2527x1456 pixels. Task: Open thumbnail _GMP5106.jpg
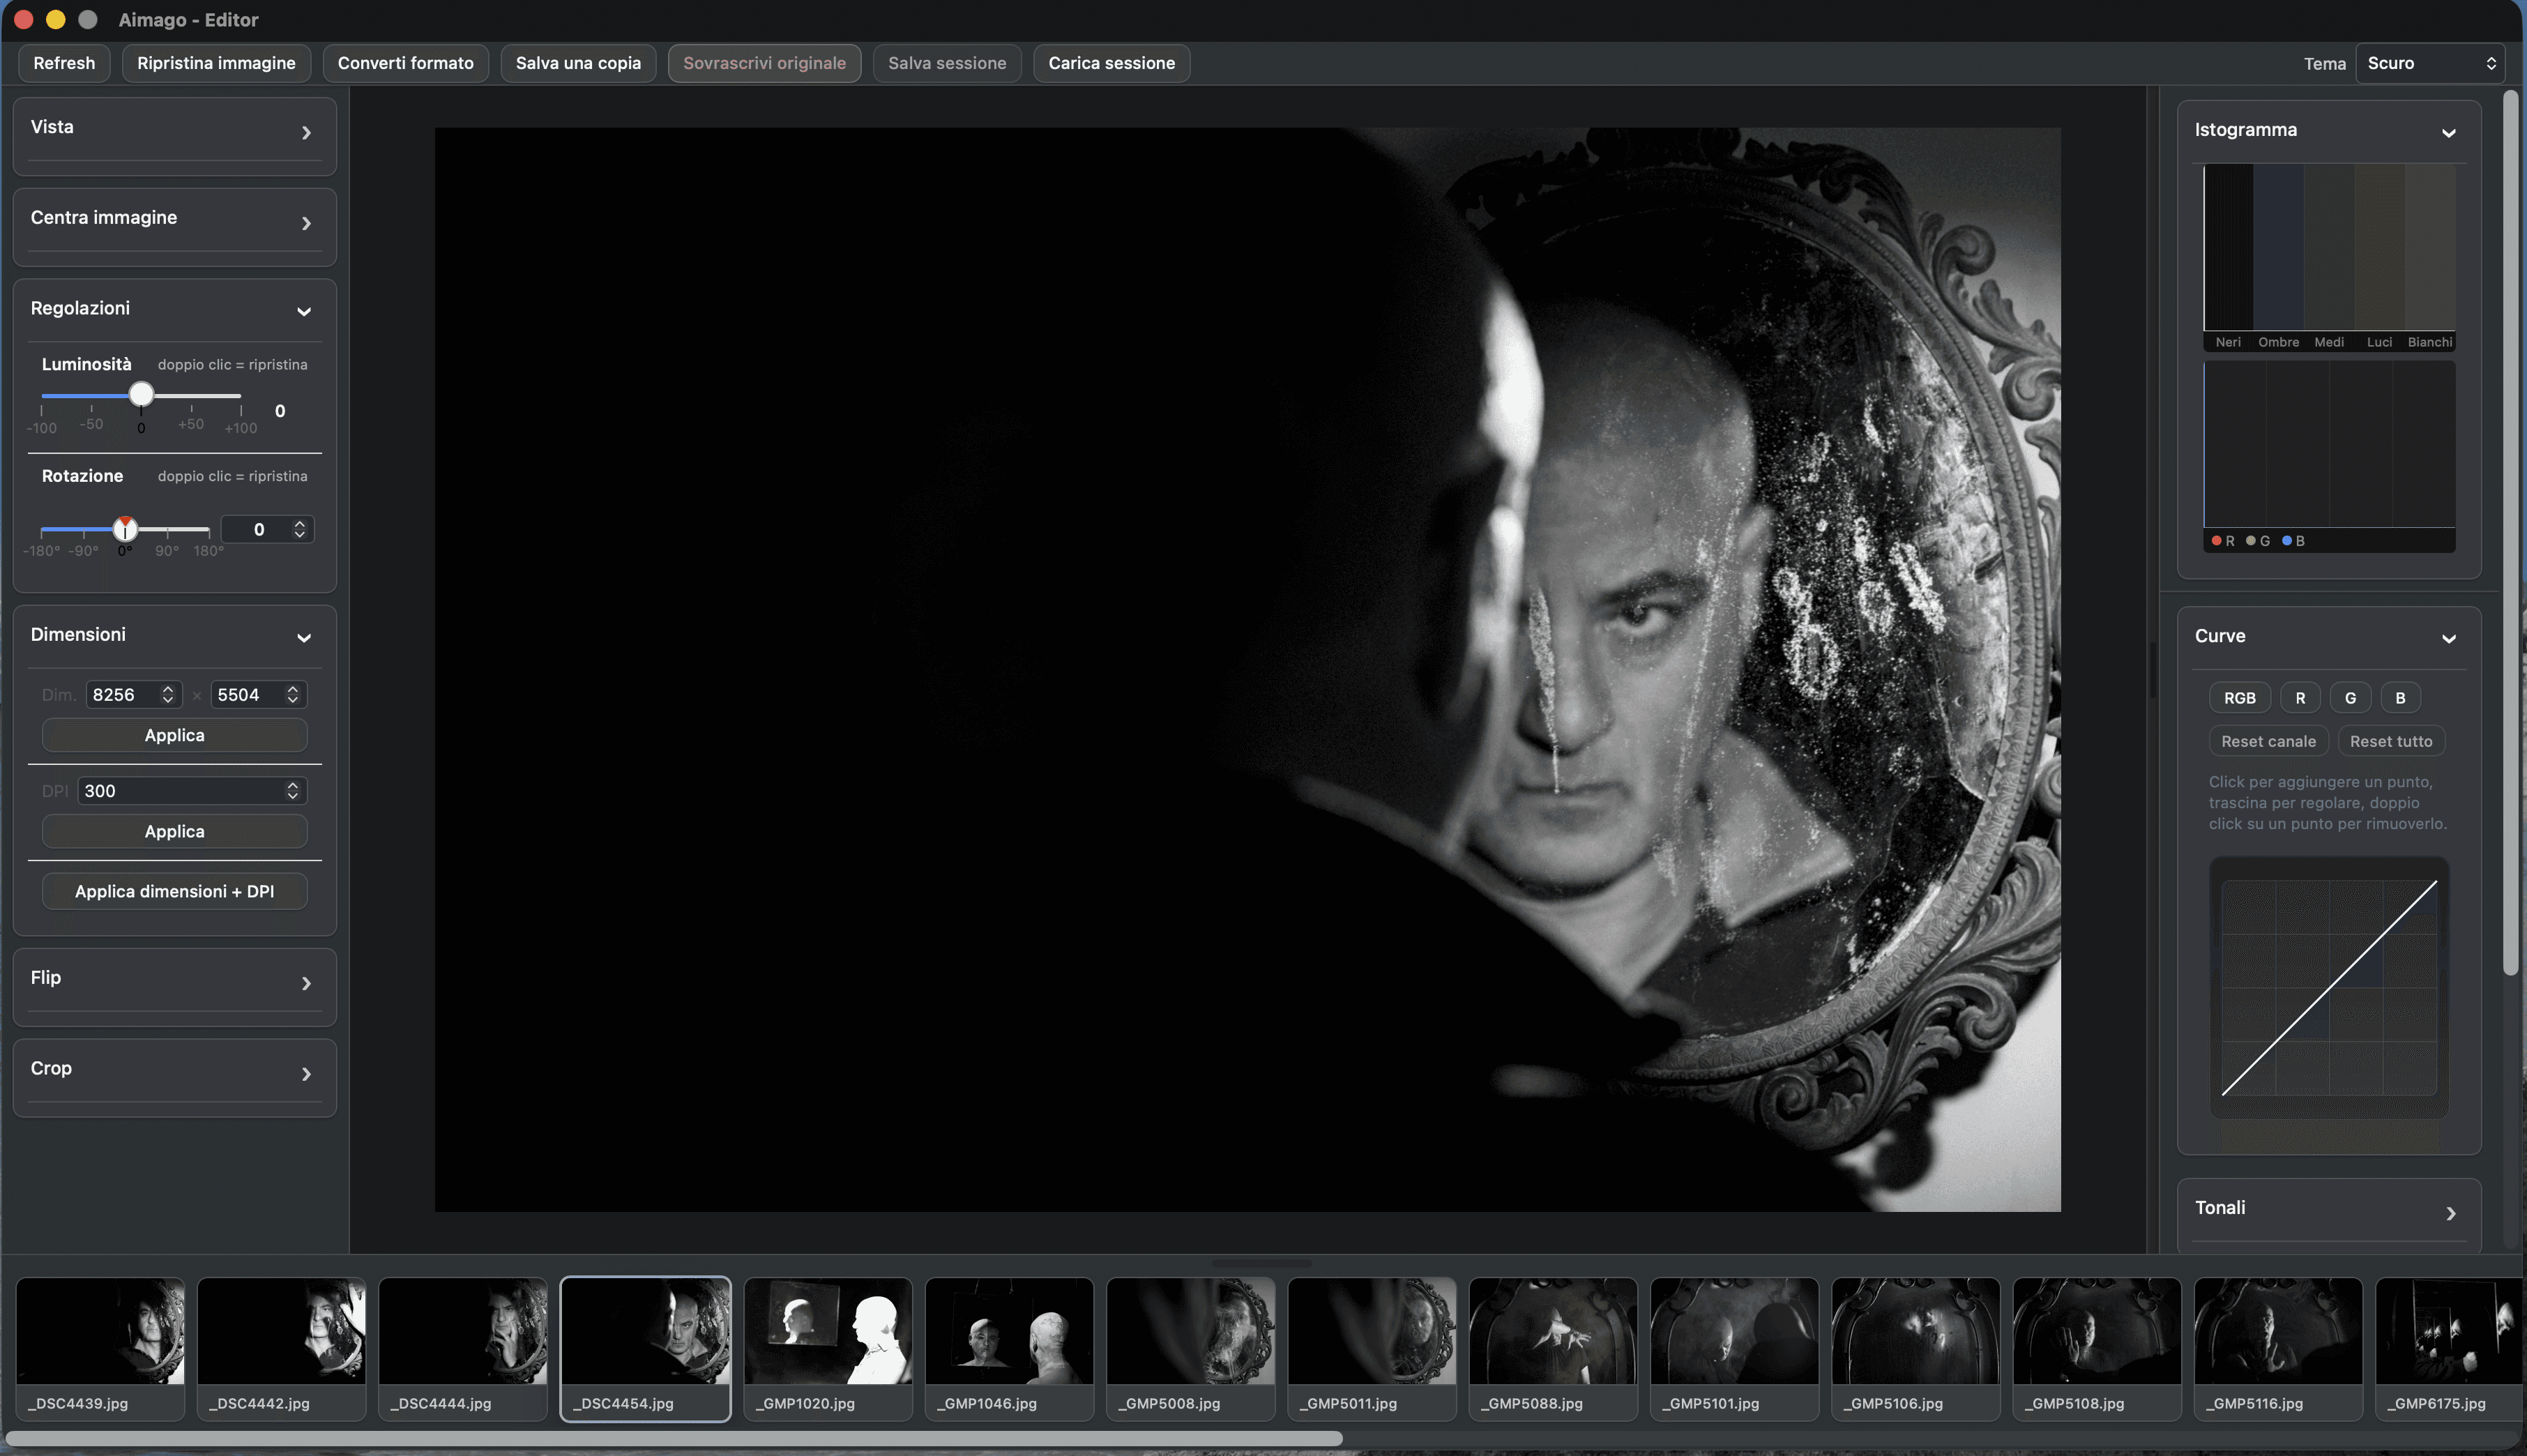click(x=1916, y=1348)
